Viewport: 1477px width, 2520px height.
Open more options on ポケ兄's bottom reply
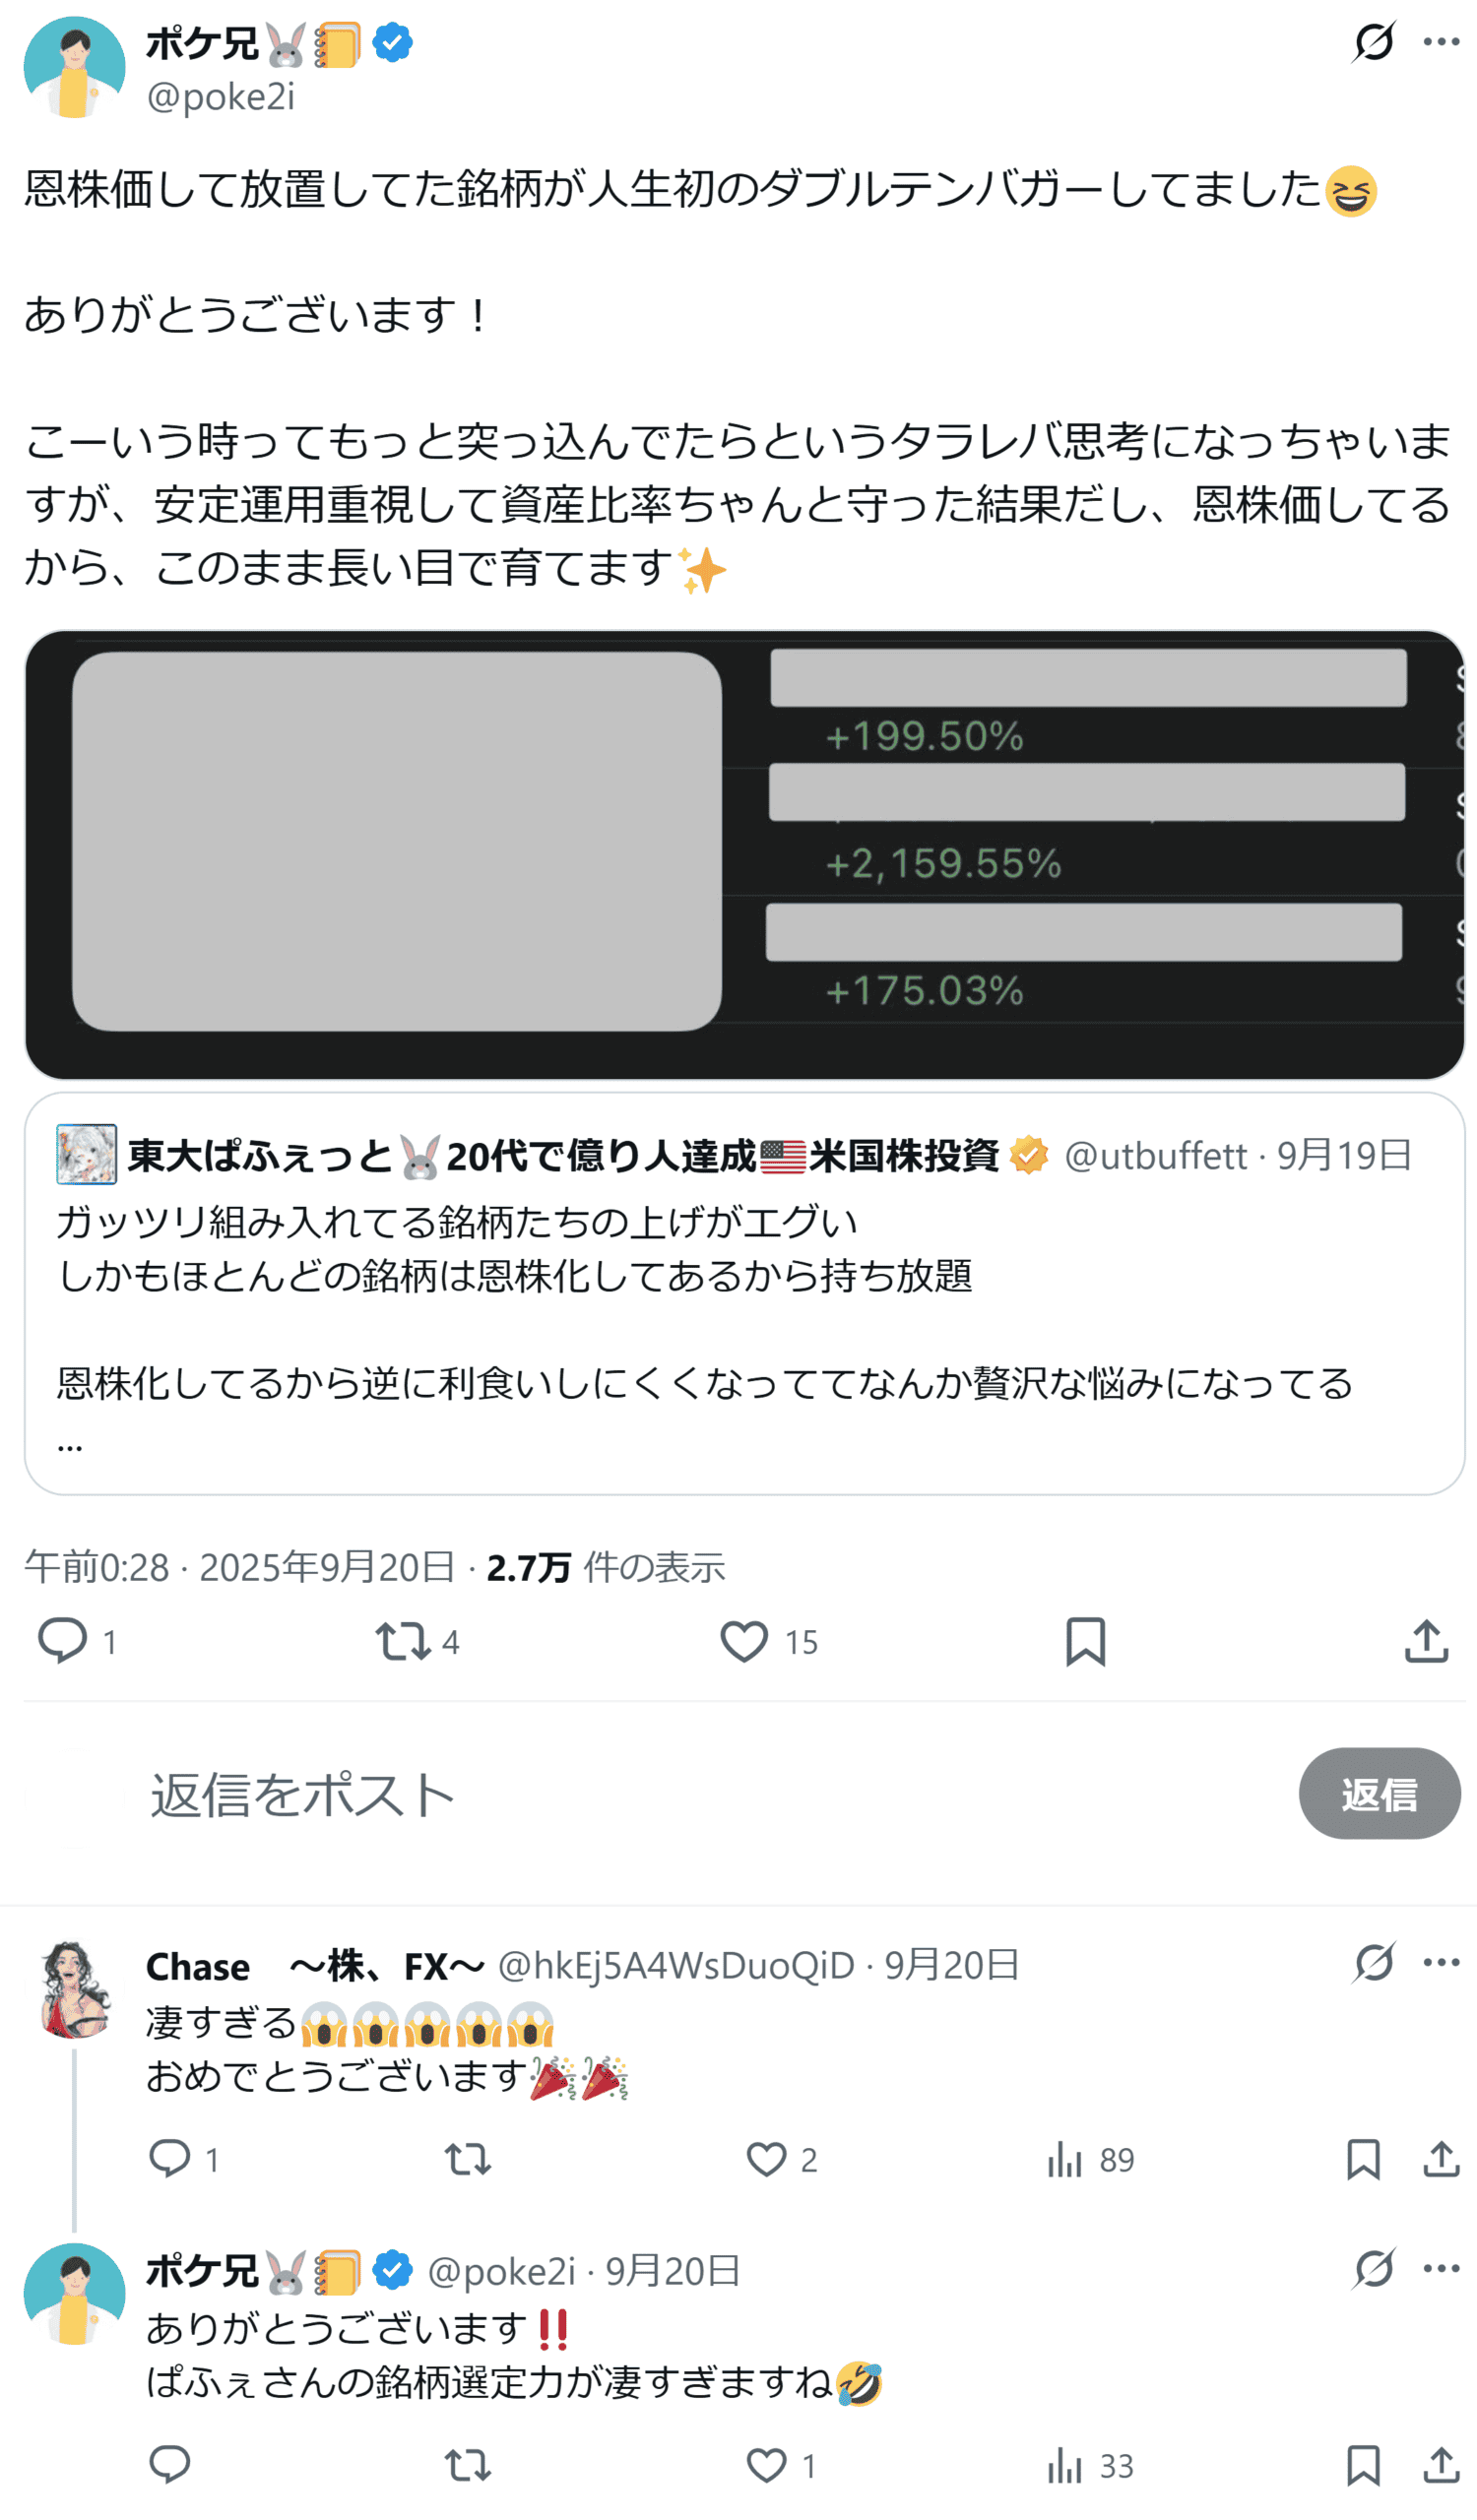tap(1441, 2268)
